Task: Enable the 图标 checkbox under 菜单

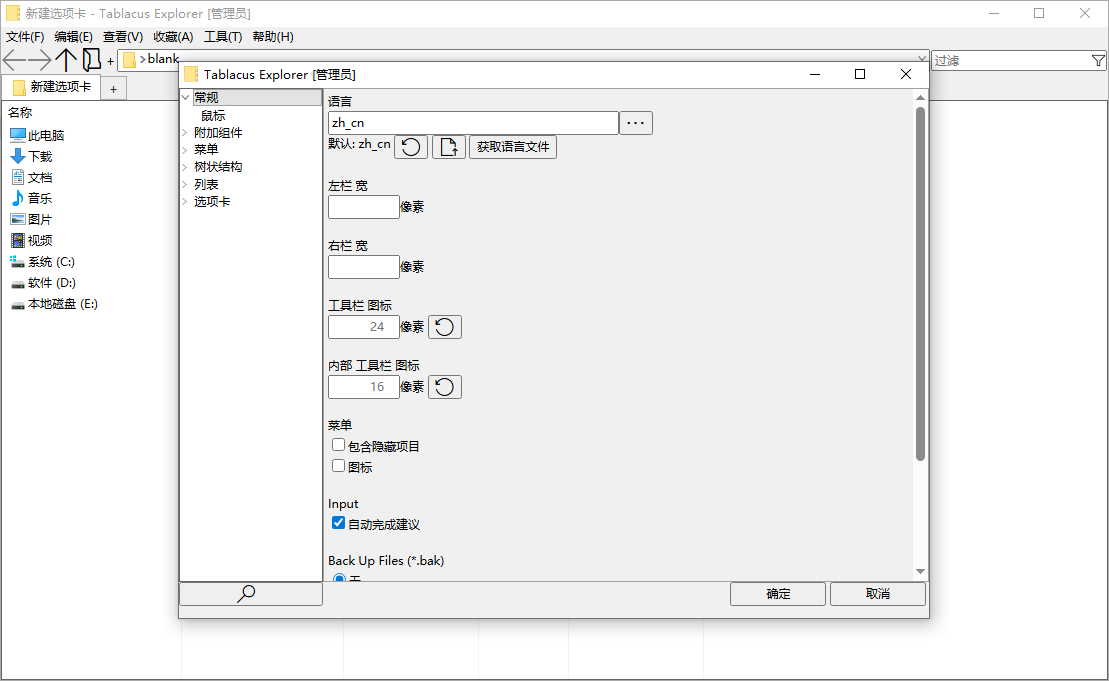Action: click(338, 465)
